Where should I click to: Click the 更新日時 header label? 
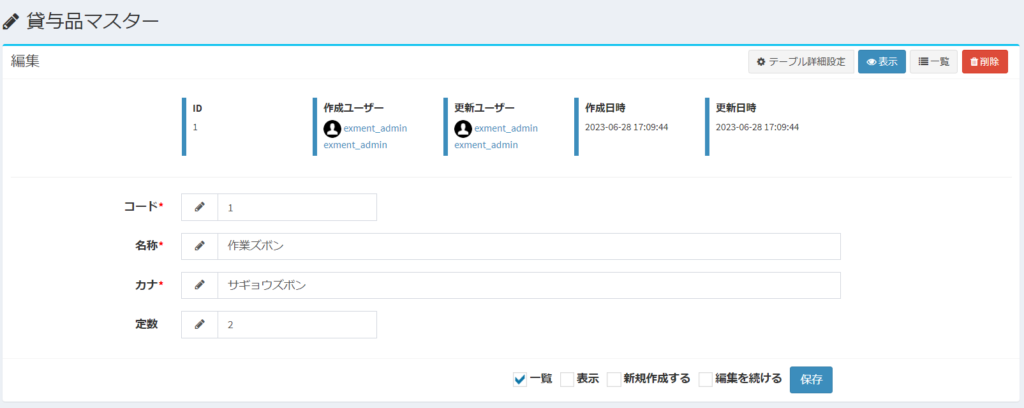tap(736, 108)
